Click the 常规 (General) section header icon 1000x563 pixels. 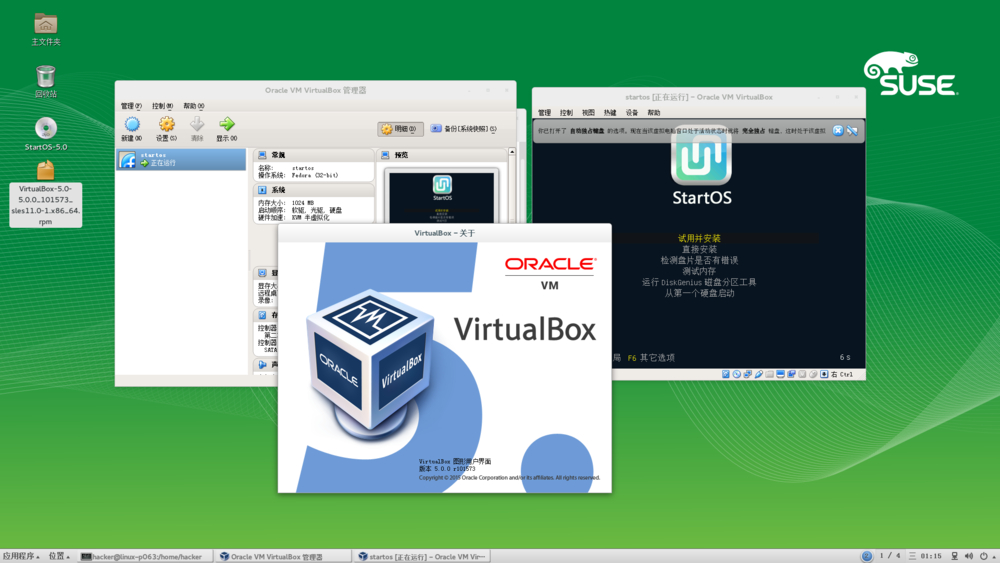pyautogui.click(x=261, y=155)
